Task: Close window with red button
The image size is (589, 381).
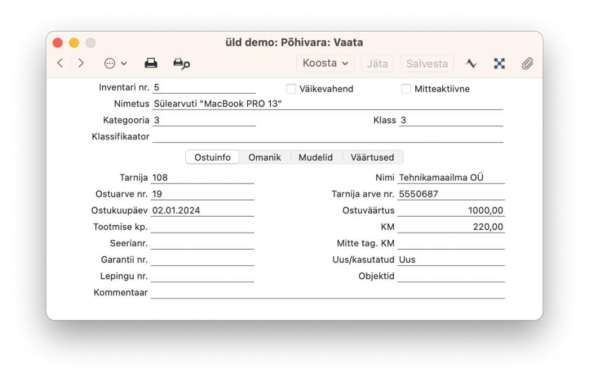Action: pos(57,43)
